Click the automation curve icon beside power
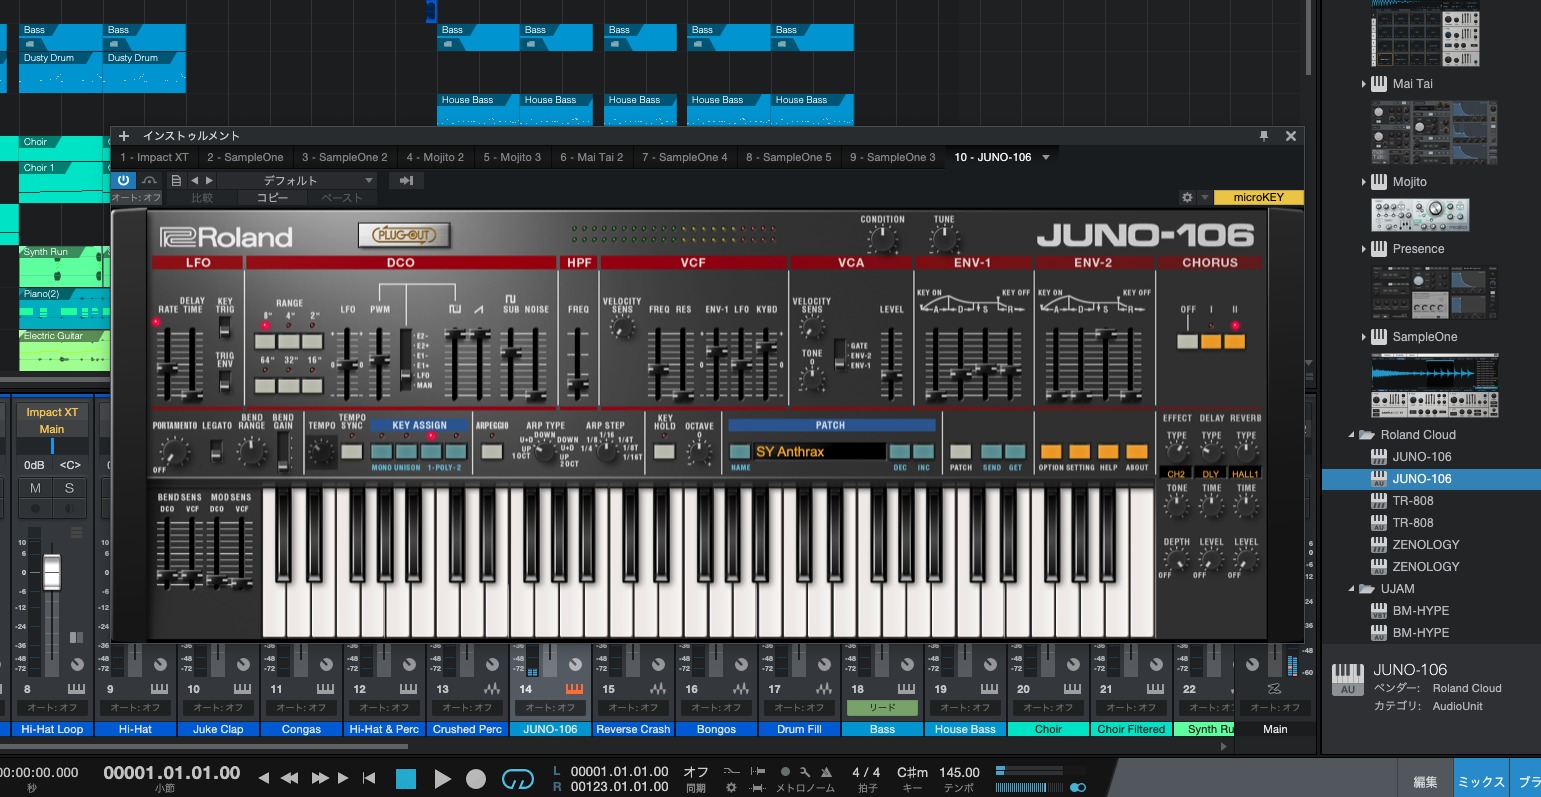The width and height of the screenshot is (1541, 797). click(149, 181)
